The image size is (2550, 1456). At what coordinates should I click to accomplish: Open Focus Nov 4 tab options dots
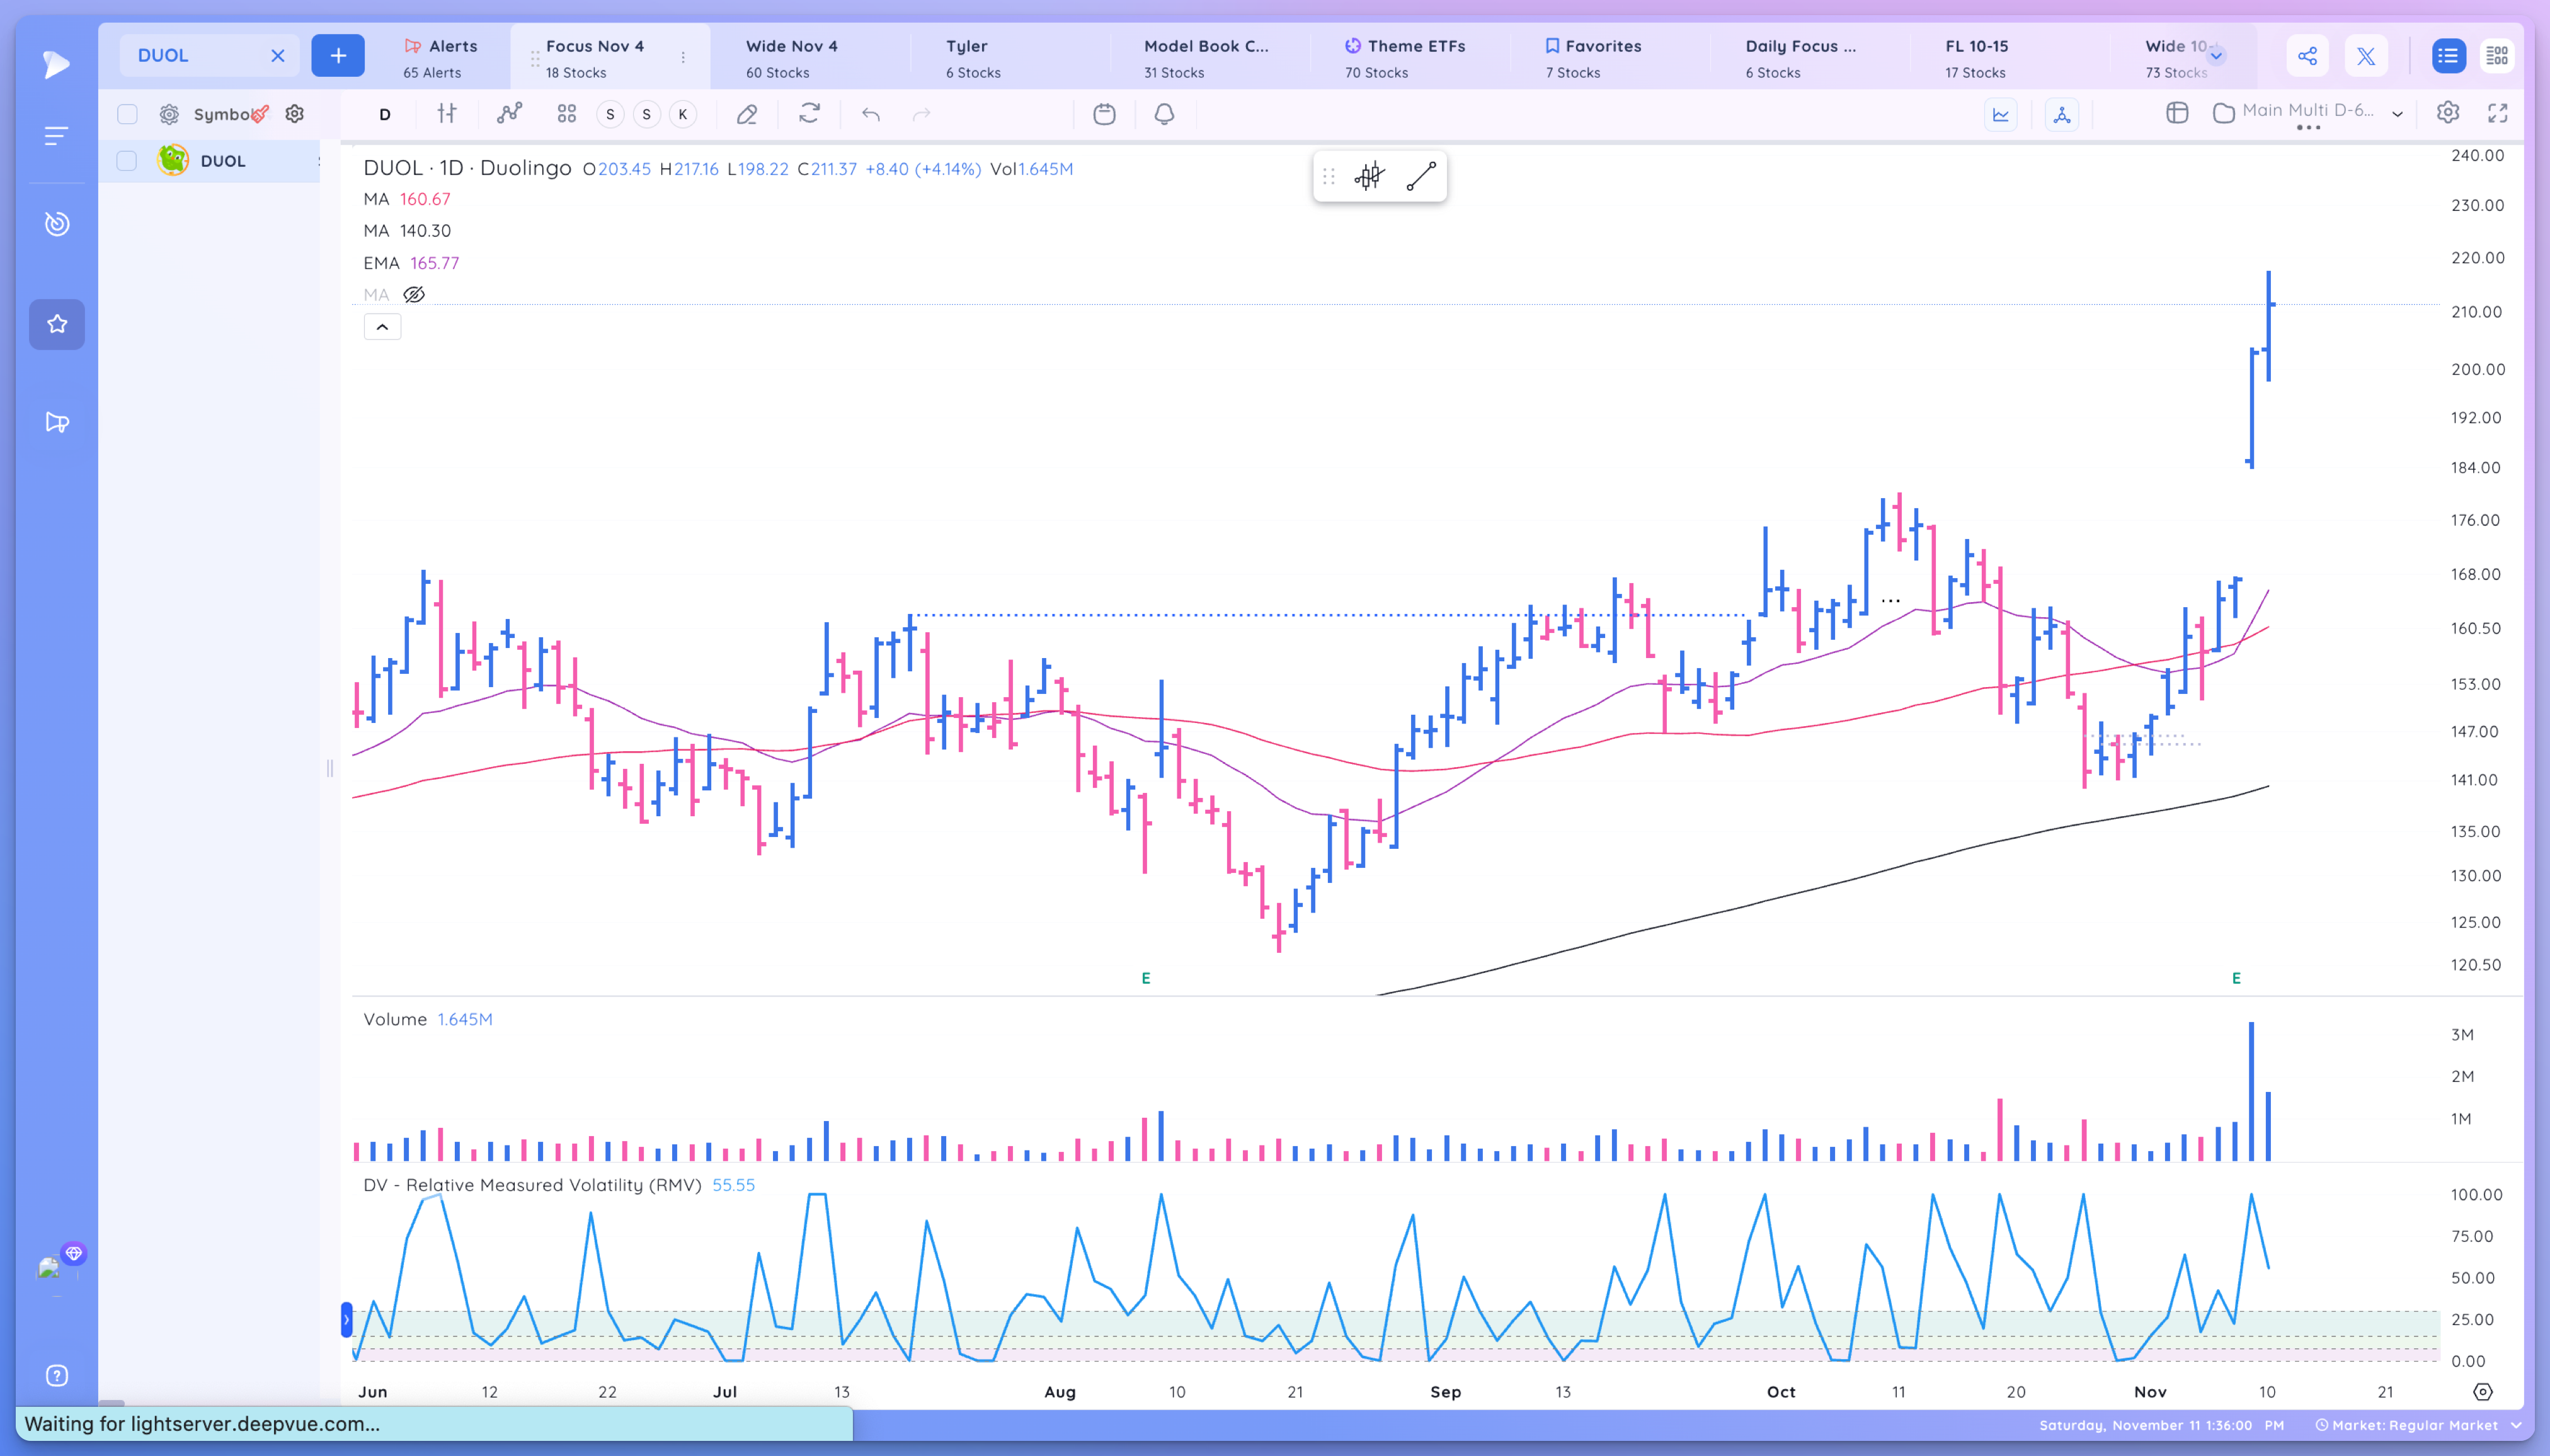[x=683, y=57]
